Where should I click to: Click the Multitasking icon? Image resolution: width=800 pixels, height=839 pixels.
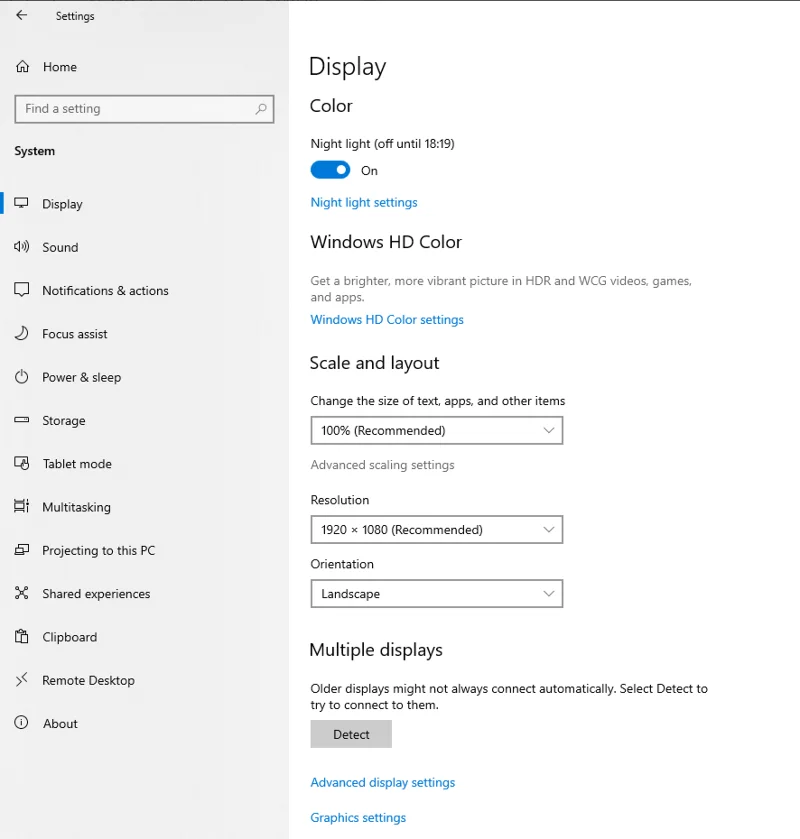(21, 506)
